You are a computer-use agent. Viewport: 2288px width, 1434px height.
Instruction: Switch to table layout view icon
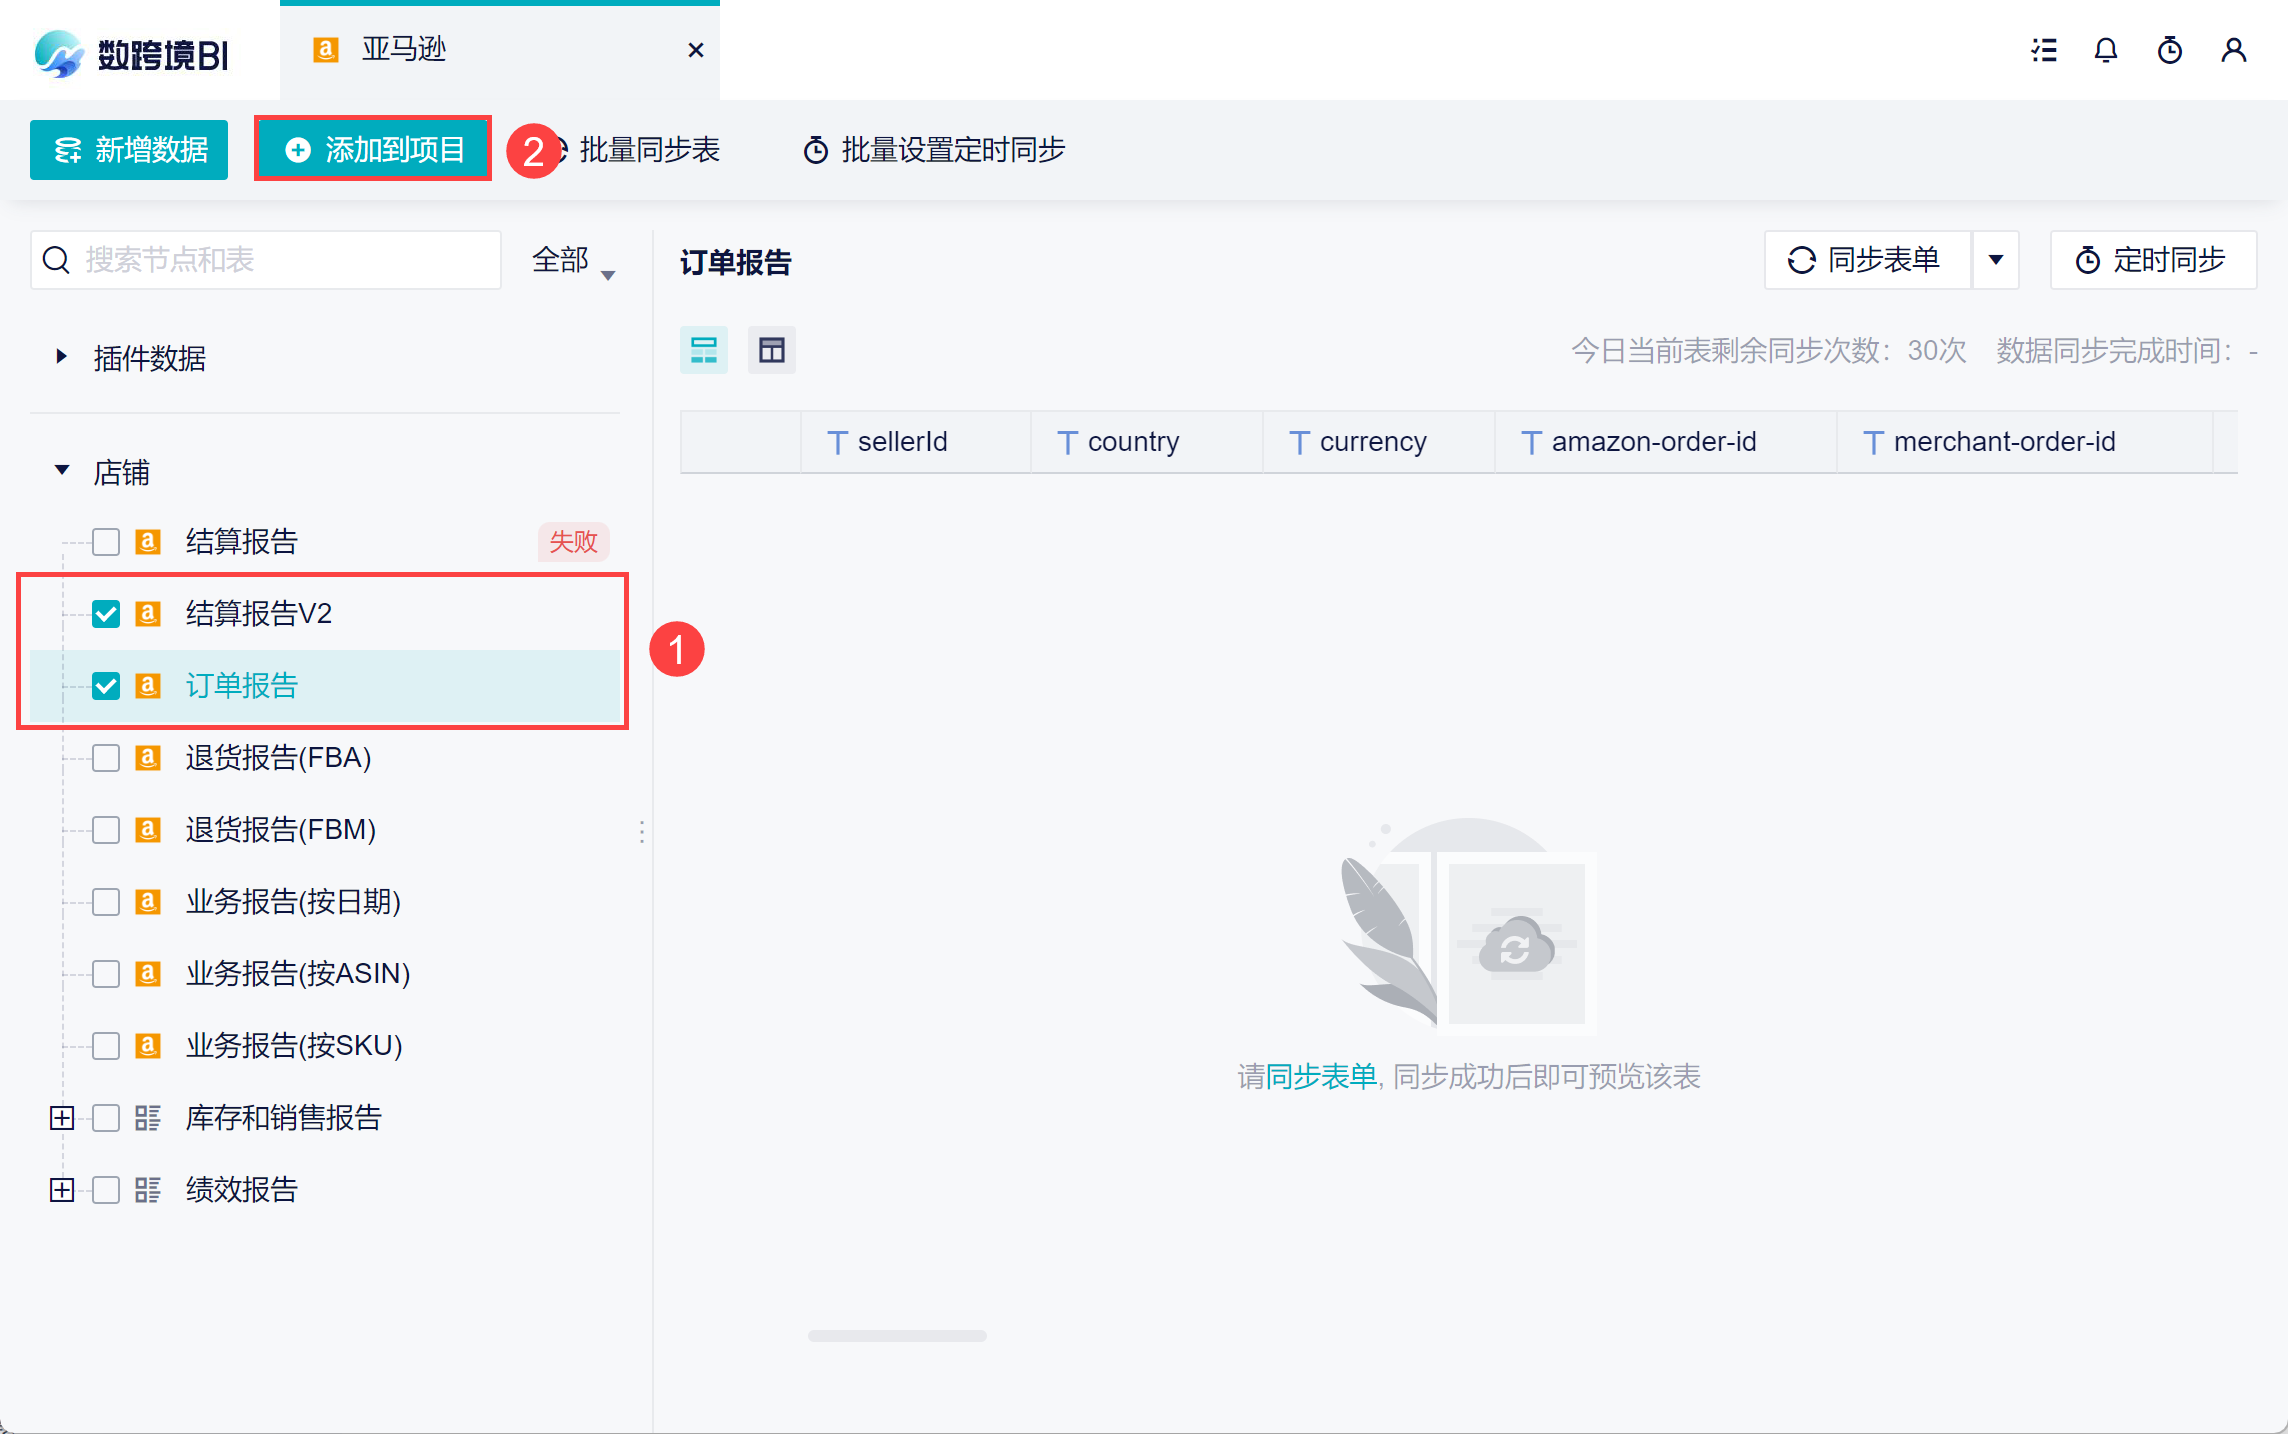tap(771, 350)
